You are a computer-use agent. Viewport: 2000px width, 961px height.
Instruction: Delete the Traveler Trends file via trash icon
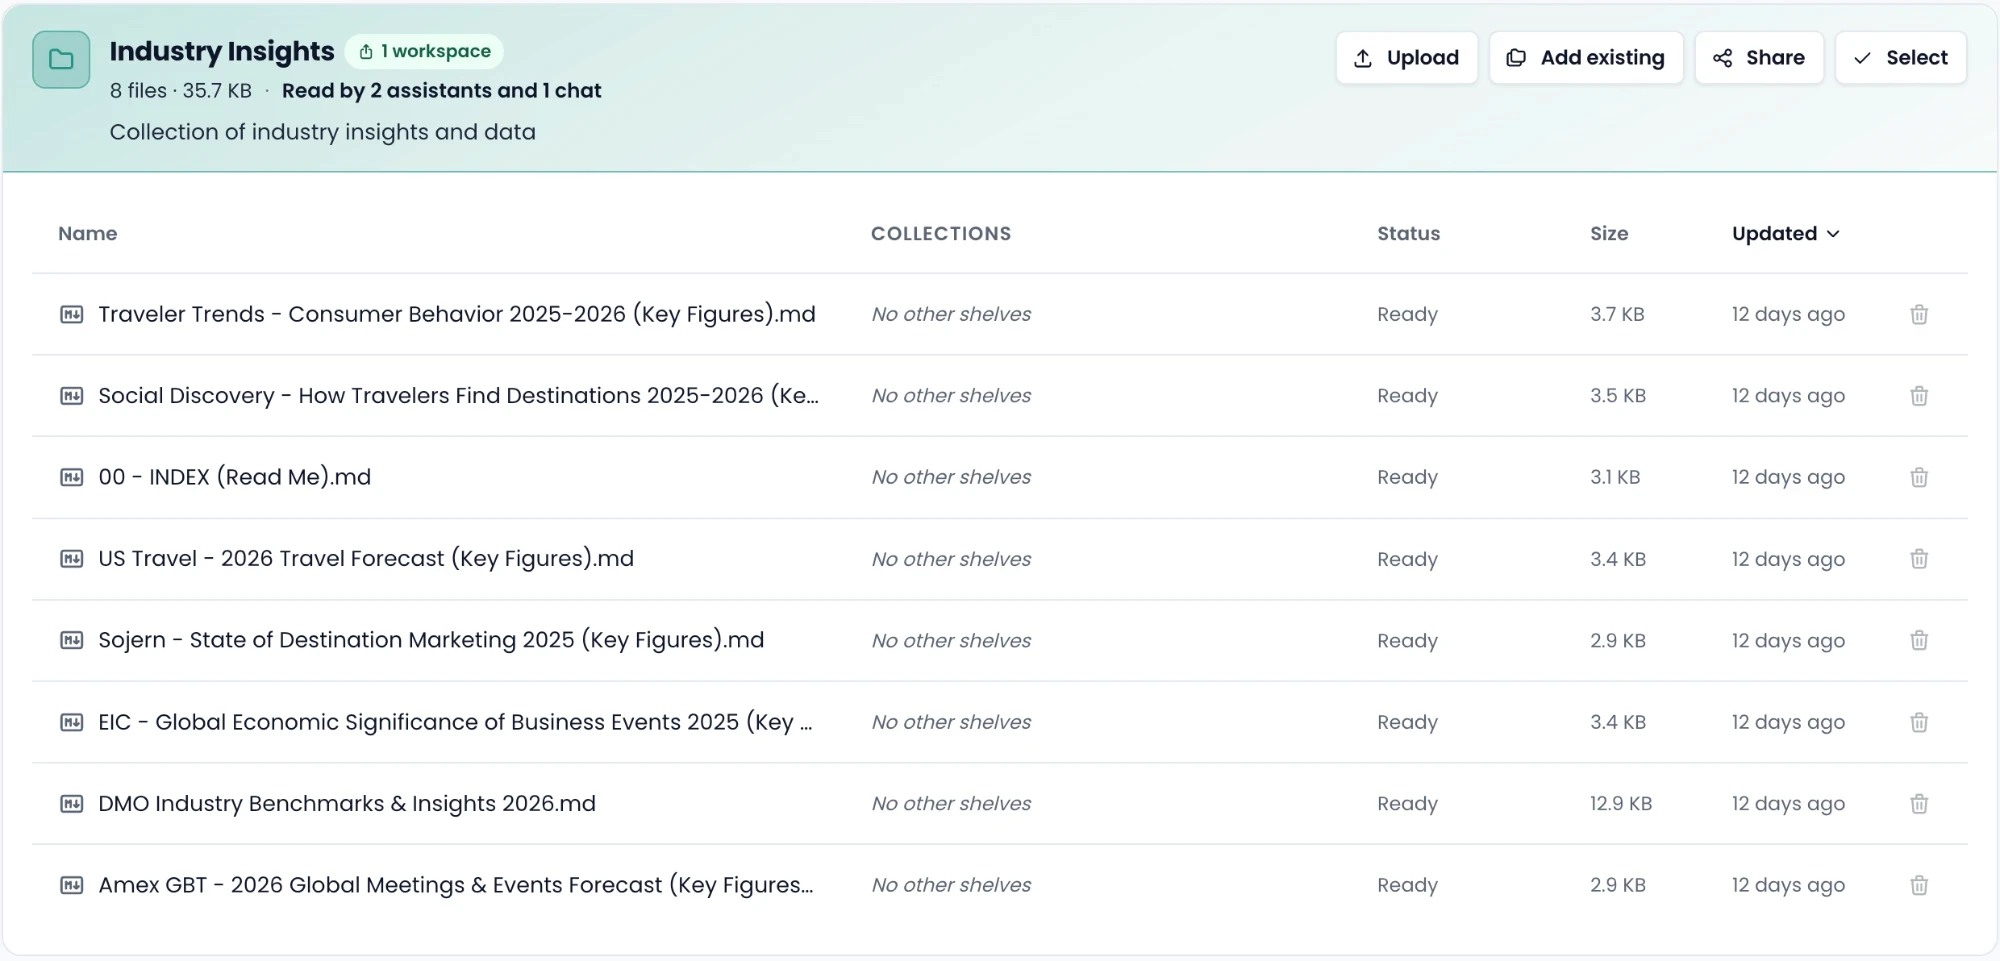(x=1919, y=314)
